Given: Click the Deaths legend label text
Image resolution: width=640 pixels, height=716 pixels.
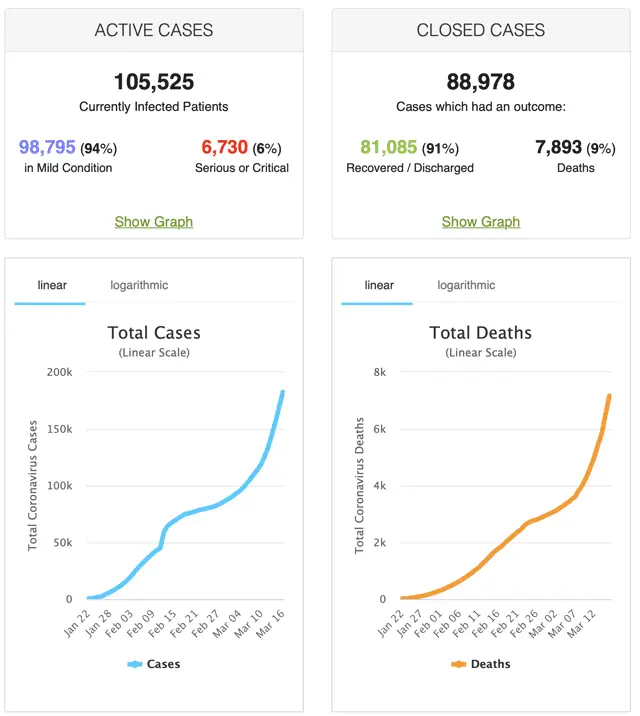Looking at the screenshot, I should [491, 664].
